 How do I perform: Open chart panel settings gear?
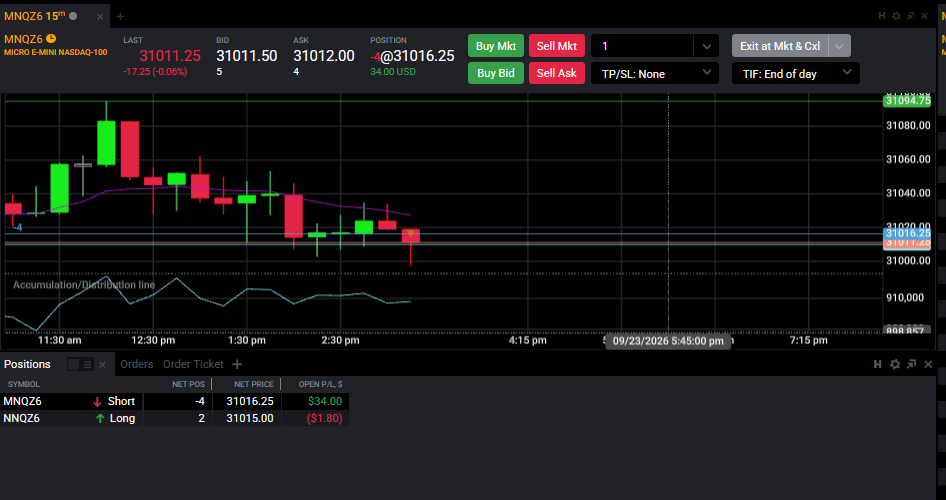click(896, 16)
